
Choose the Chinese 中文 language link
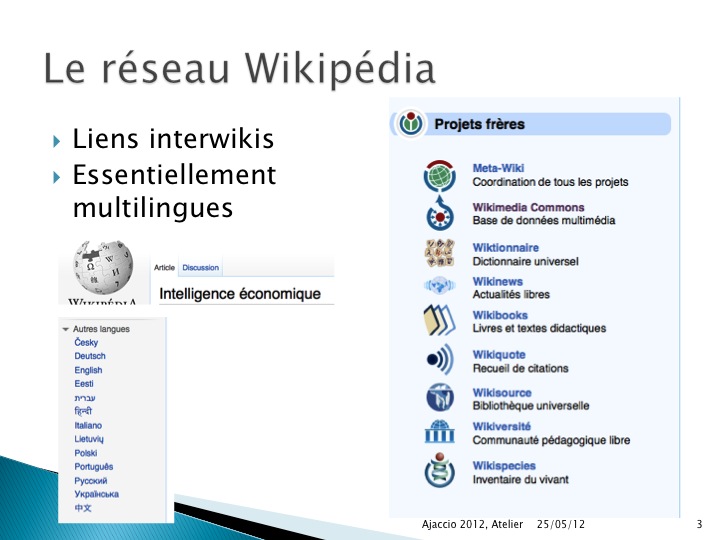pos(83,508)
